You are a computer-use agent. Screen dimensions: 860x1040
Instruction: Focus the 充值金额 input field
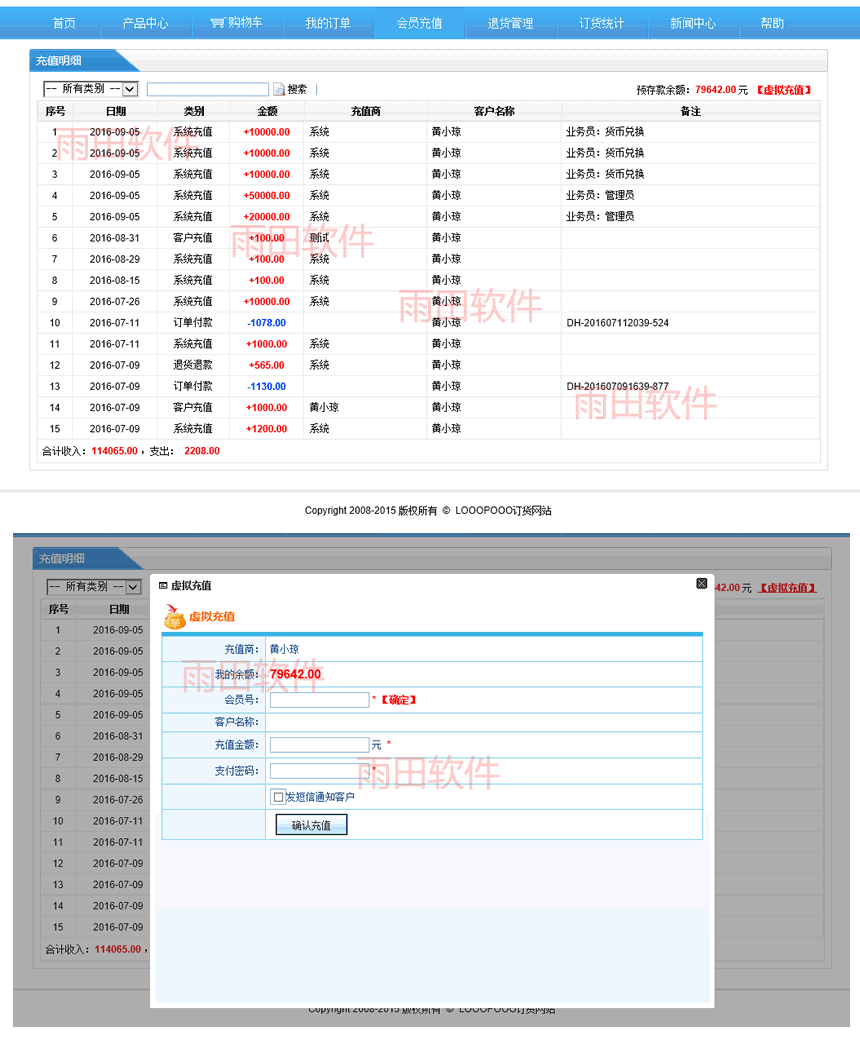pyautogui.click(x=320, y=745)
